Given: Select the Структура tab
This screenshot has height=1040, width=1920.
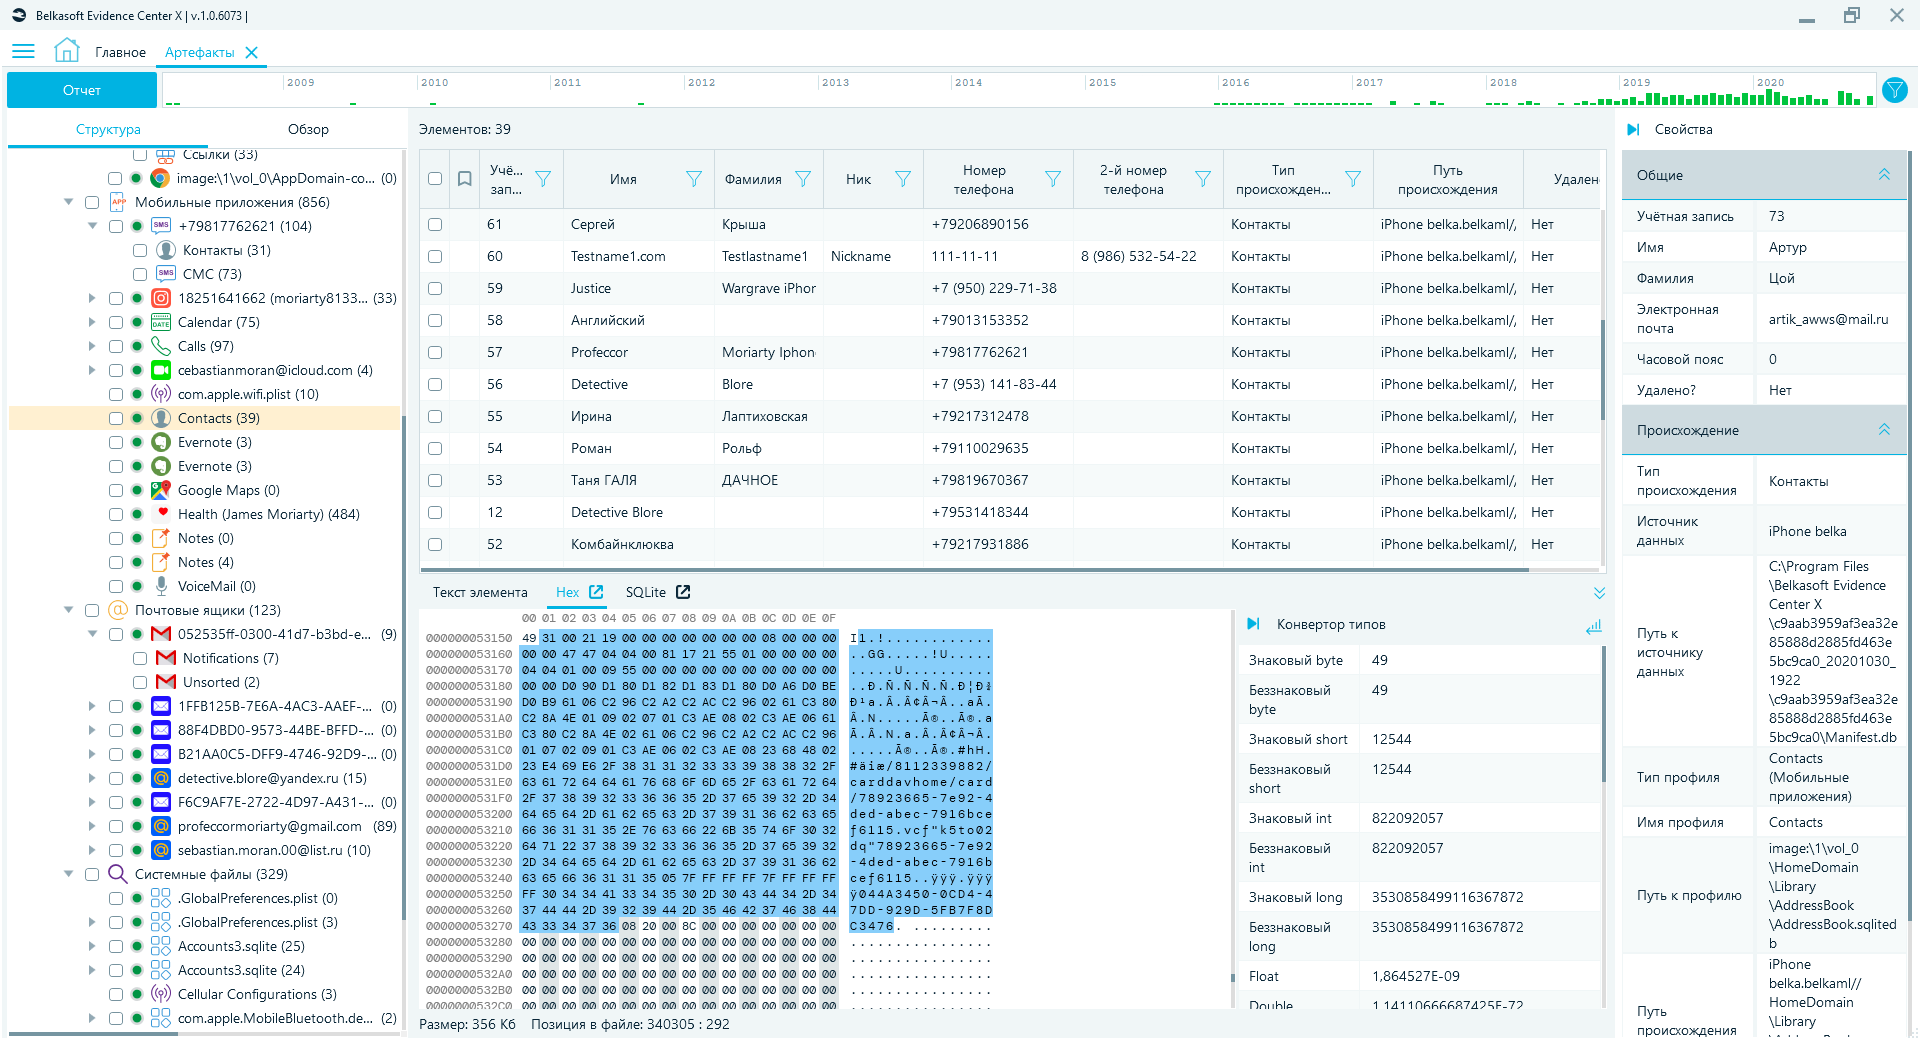Looking at the screenshot, I should pyautogui.click(x=108, y=129).
